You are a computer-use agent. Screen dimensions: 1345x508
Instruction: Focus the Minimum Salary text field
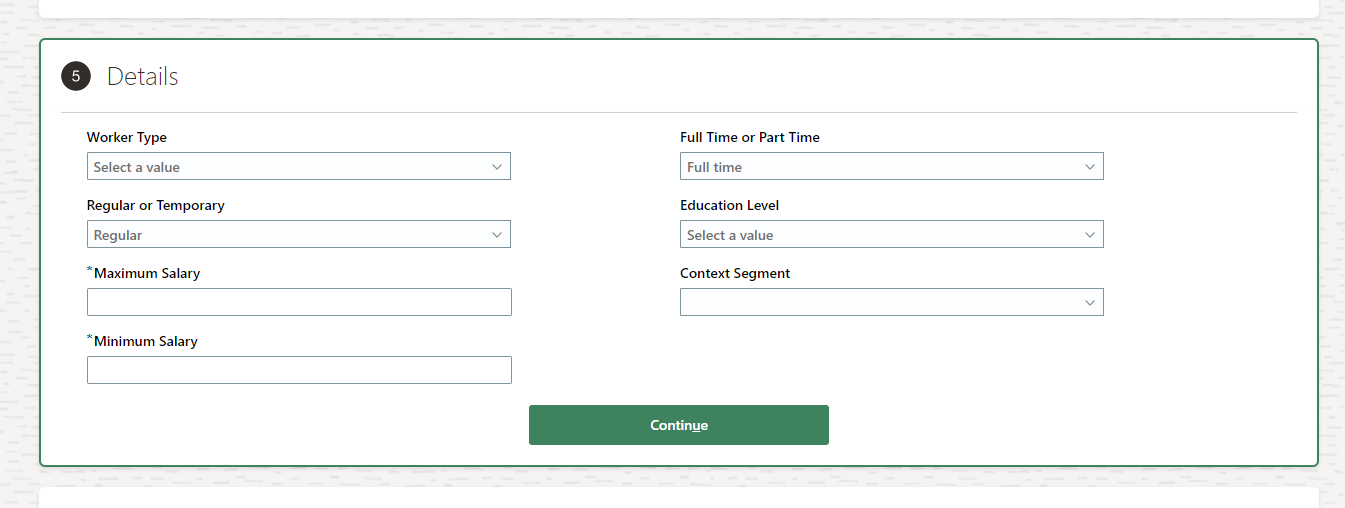[299, 370]
